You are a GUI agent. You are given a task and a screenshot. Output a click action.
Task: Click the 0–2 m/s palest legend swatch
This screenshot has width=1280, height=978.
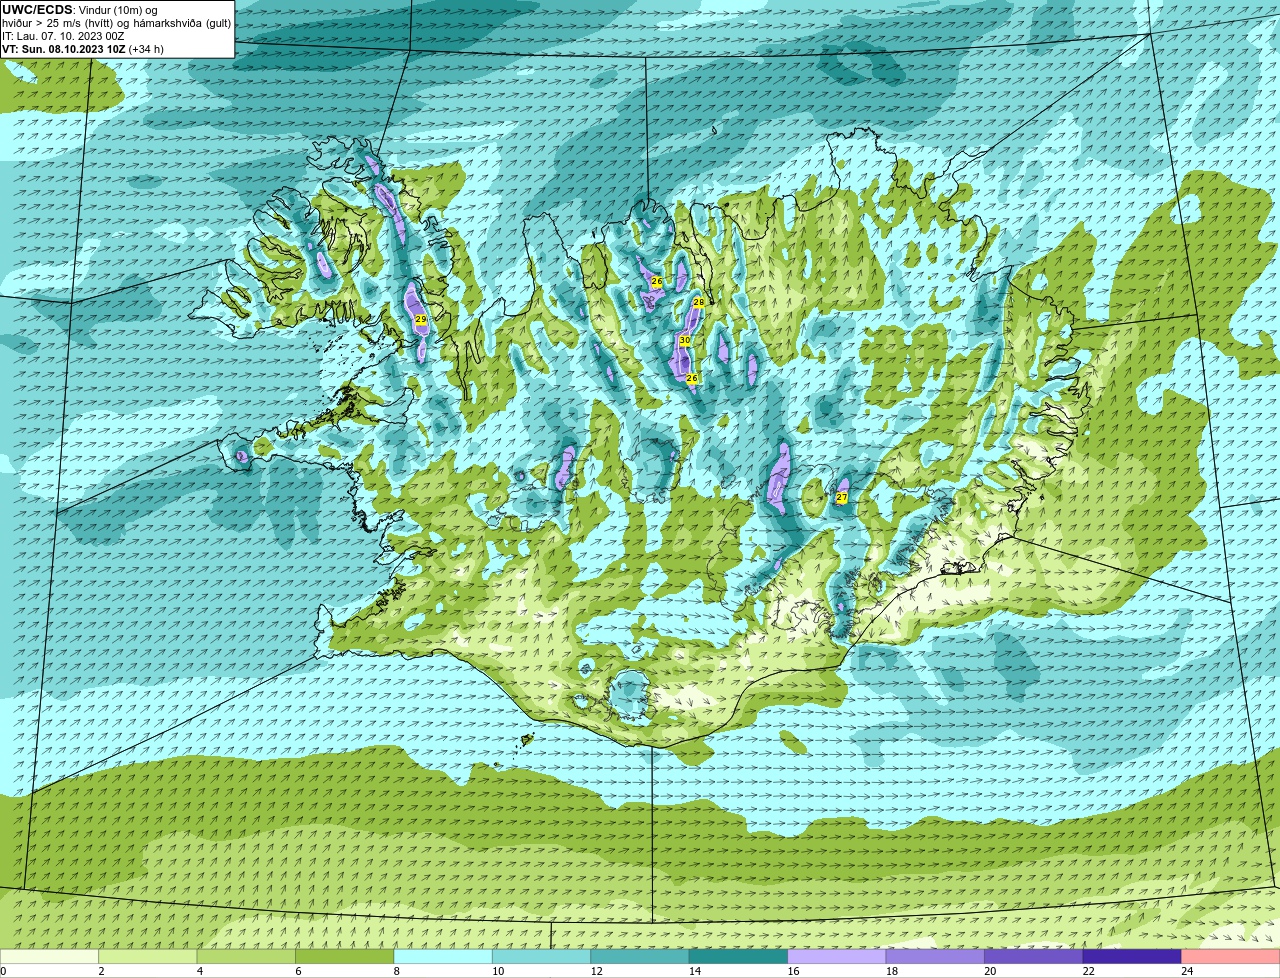50,956
